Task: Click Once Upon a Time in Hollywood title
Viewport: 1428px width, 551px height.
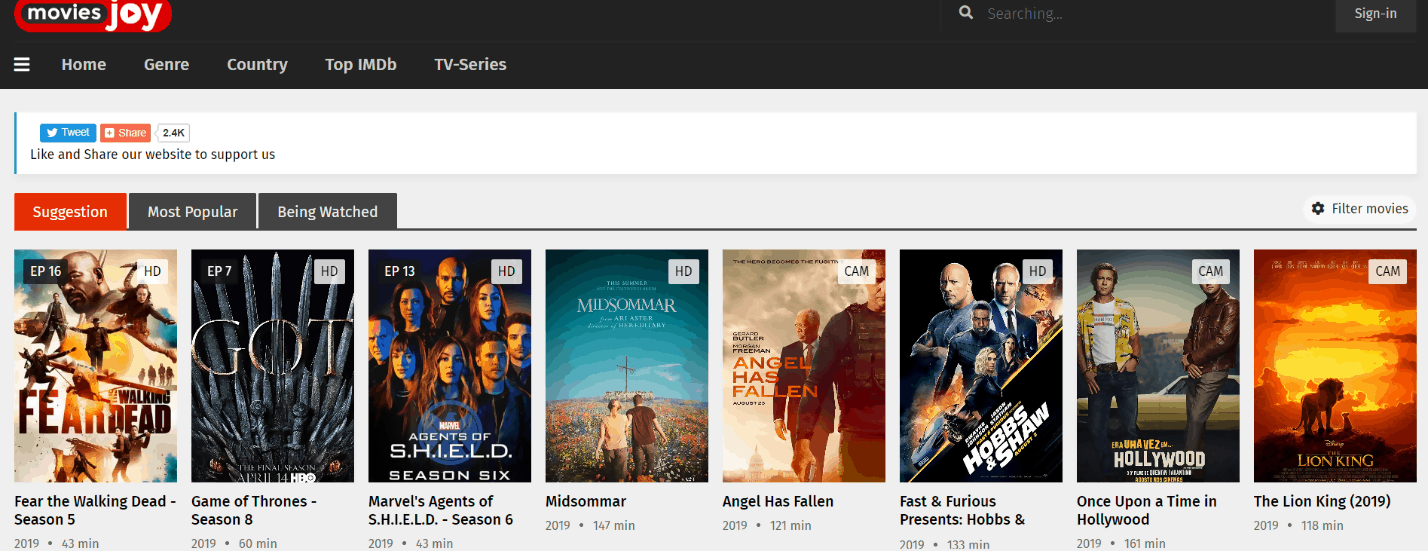Action: point(1147,510)
